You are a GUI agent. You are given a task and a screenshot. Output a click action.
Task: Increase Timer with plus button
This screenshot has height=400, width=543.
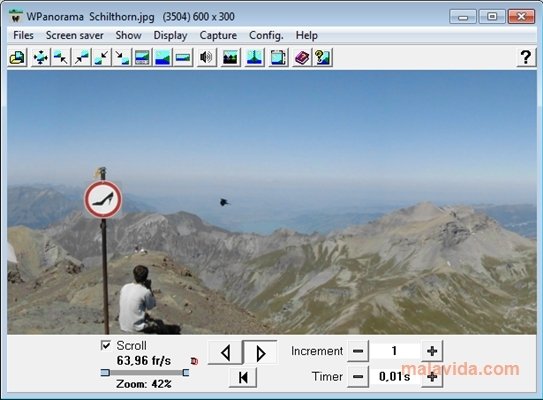pos(432,376)
